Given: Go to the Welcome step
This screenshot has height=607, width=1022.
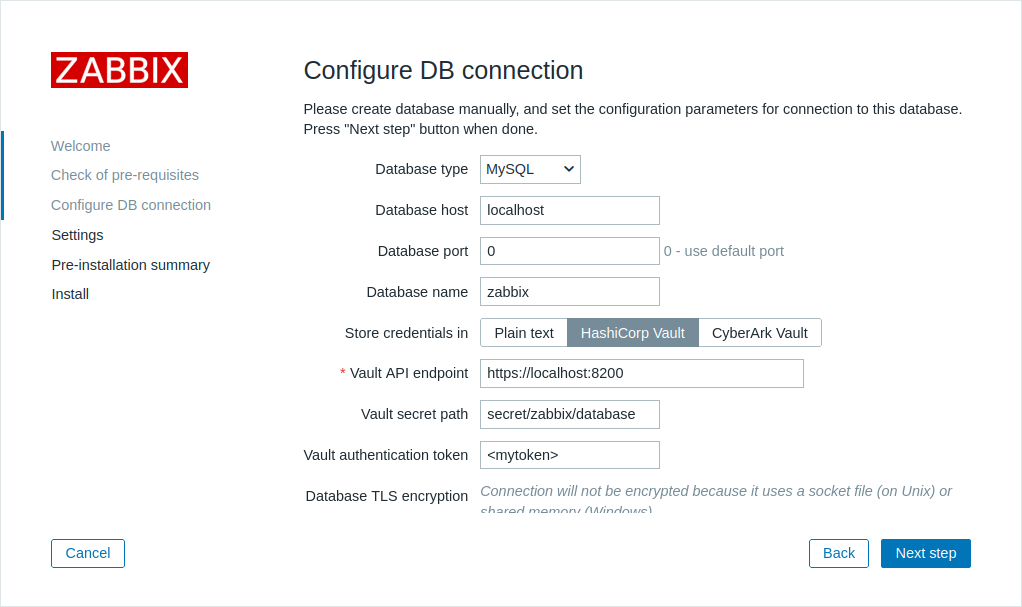Looking at the screenshot, I should pos(81,146).
